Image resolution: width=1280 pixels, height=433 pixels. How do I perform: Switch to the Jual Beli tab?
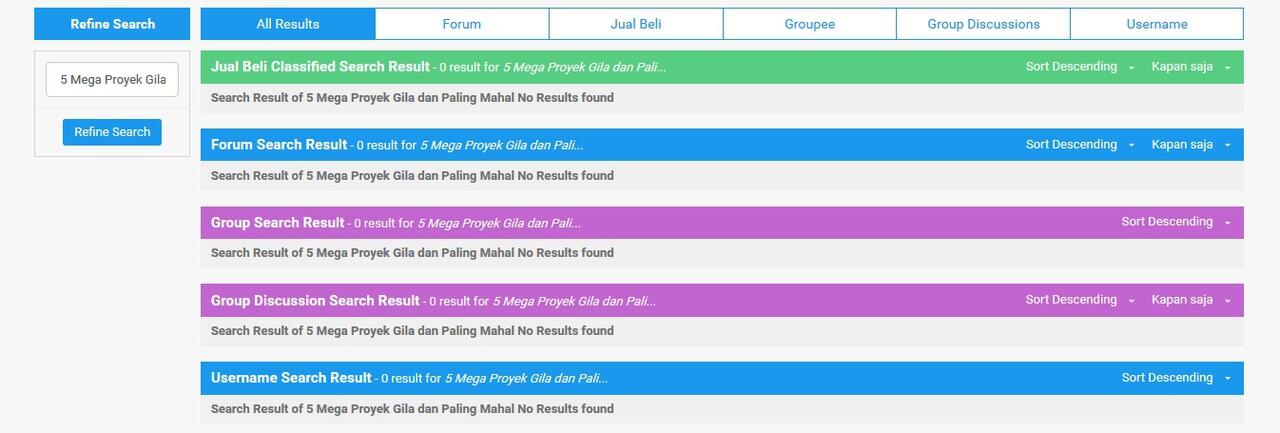coord(636,24)
